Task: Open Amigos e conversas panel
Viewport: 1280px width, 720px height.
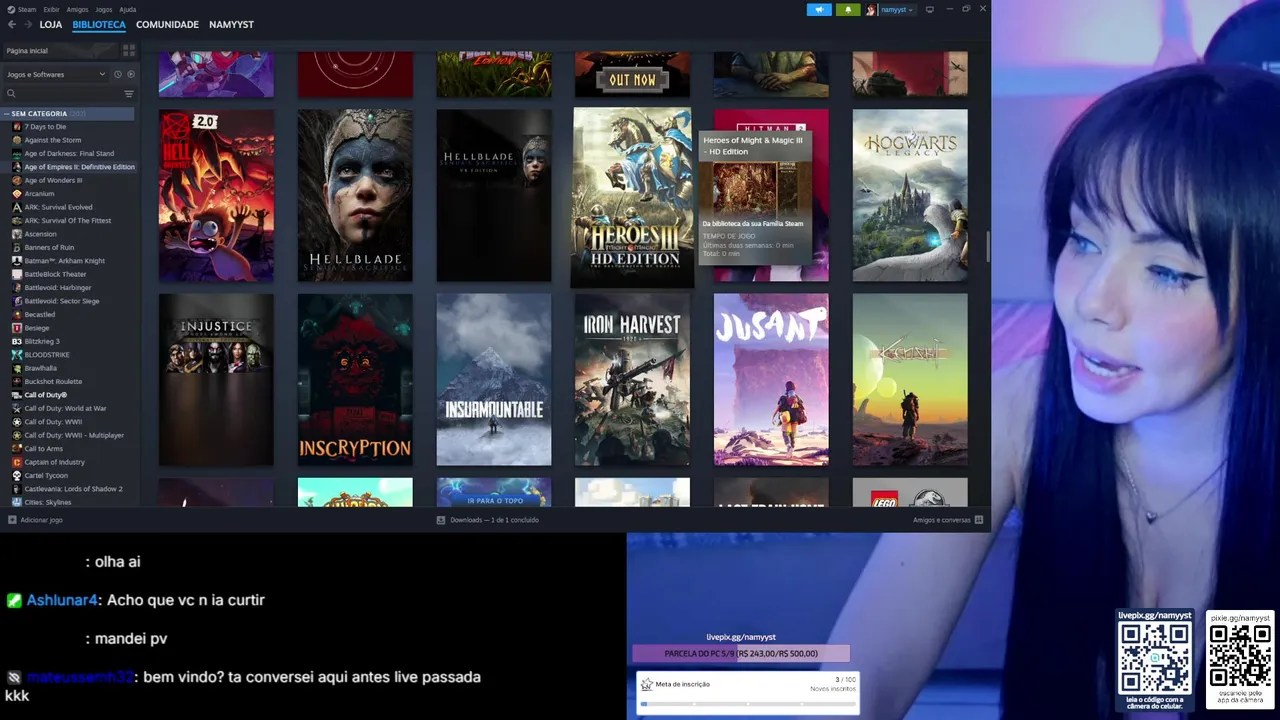Action: click(948, 520)
